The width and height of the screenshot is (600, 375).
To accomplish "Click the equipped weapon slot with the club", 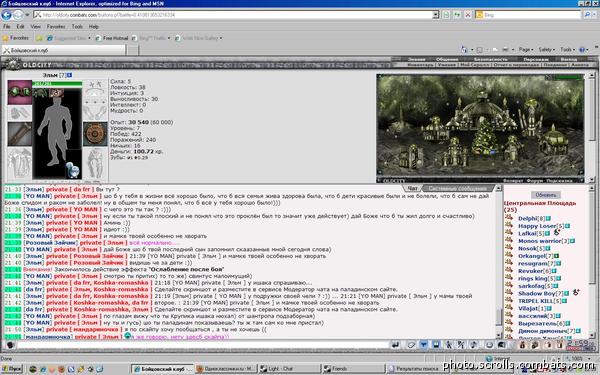I will tap(20, 134).
